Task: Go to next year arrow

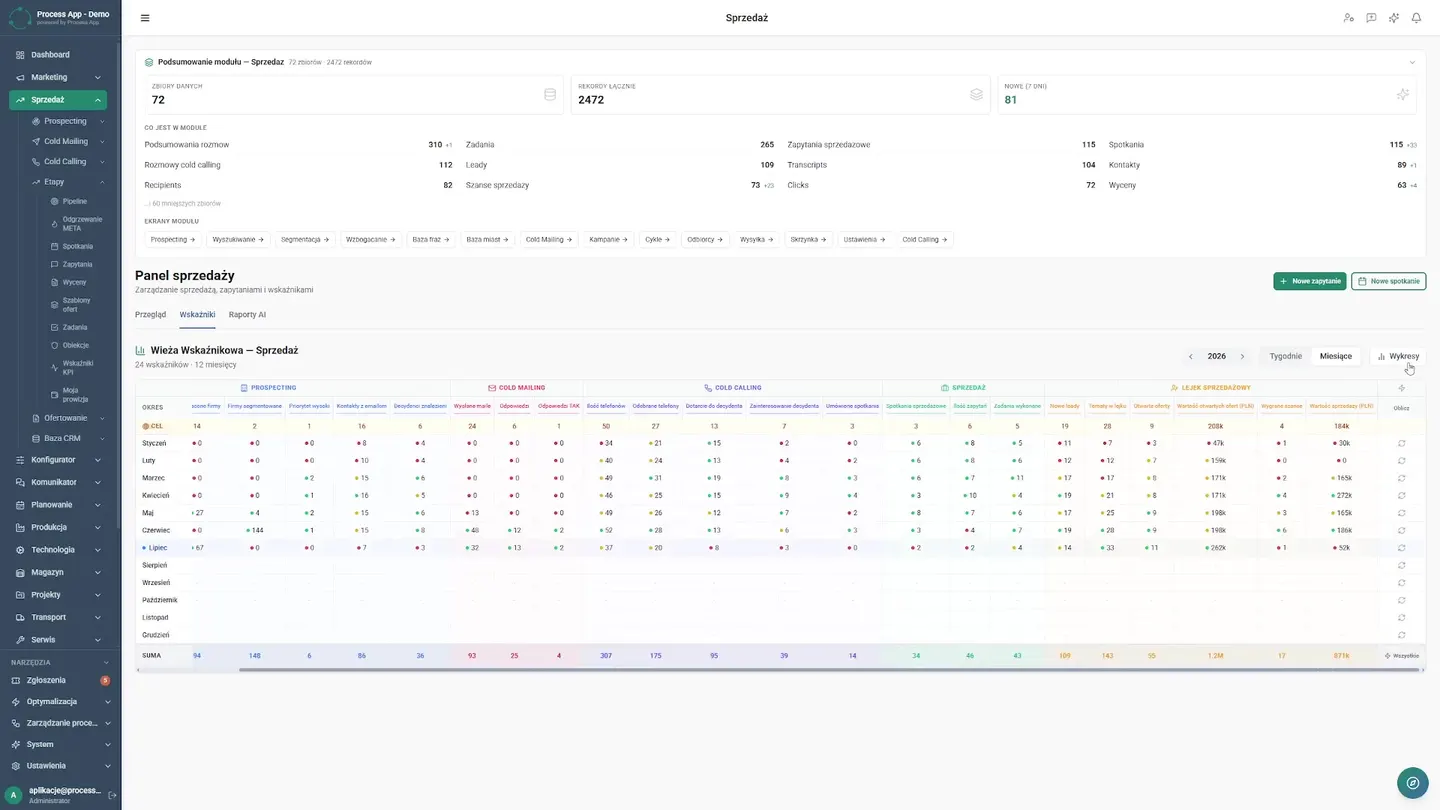Action: coord(1243,356)
